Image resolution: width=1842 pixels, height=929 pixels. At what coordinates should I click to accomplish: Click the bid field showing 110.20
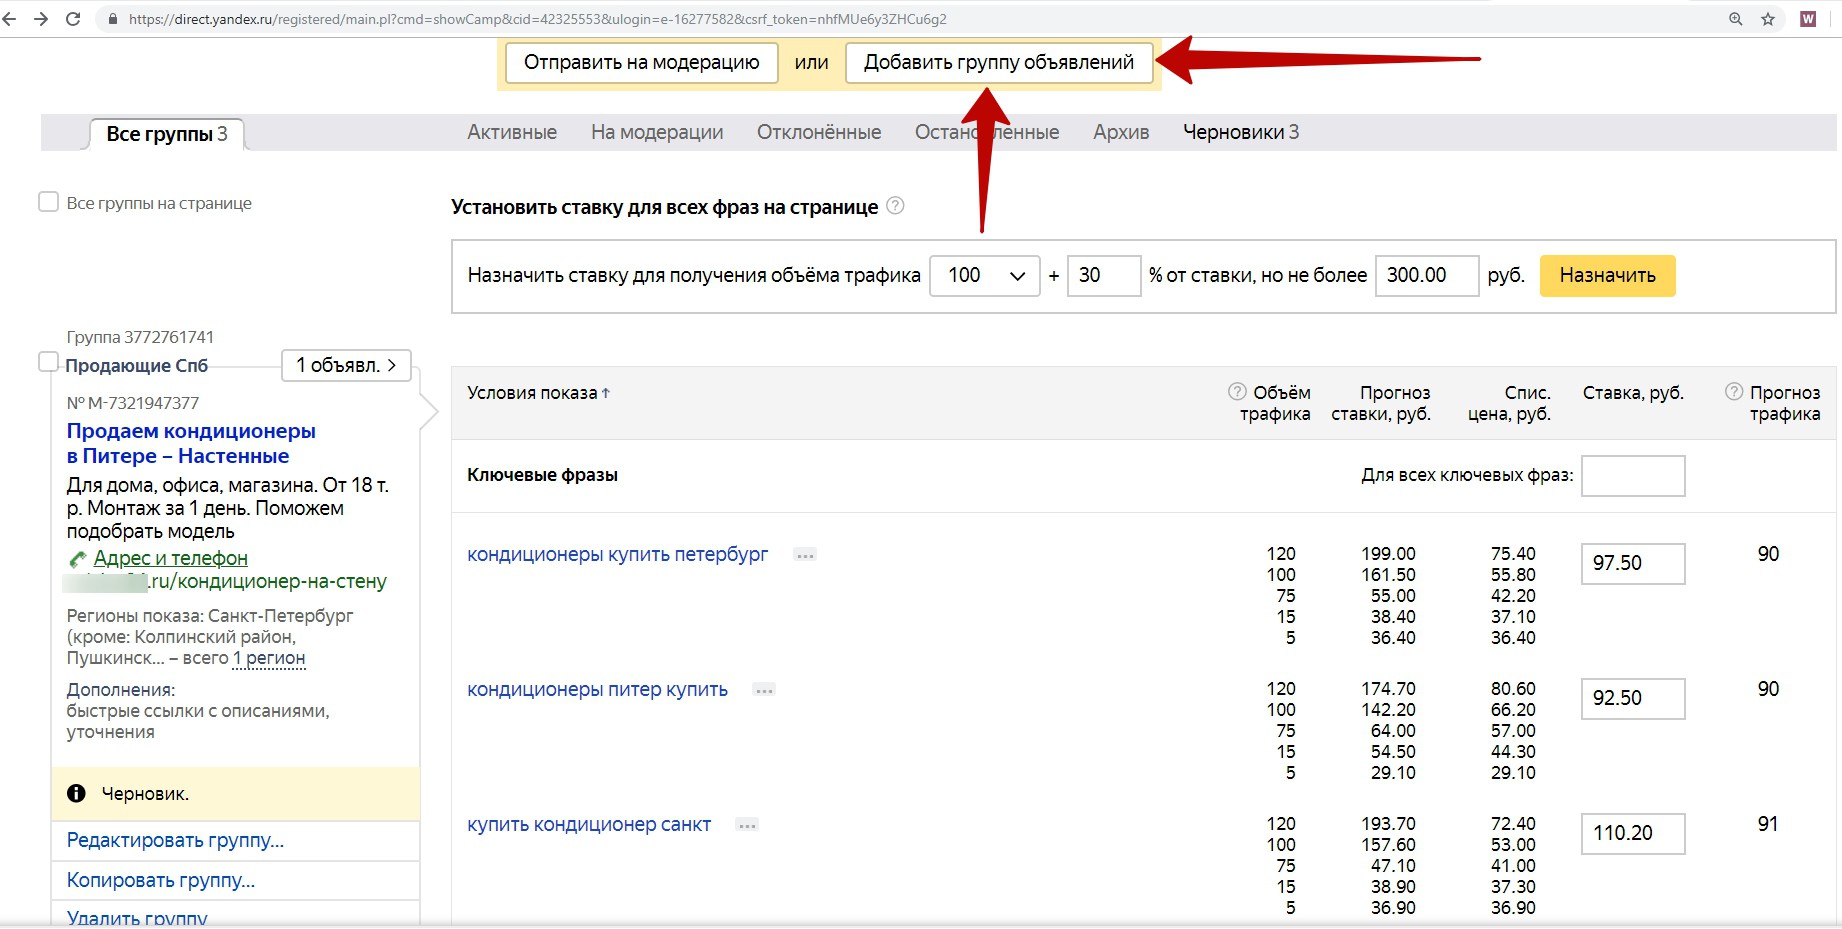[x=1633, y=833]
